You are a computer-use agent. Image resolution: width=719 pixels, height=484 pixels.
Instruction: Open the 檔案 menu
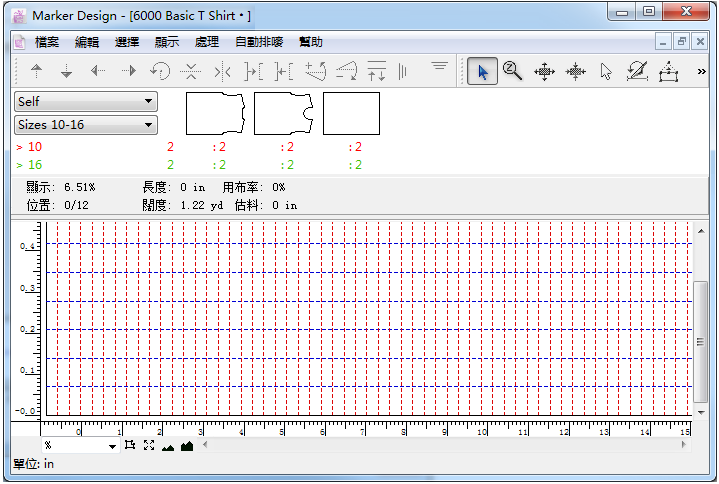(x=47, y=42)
